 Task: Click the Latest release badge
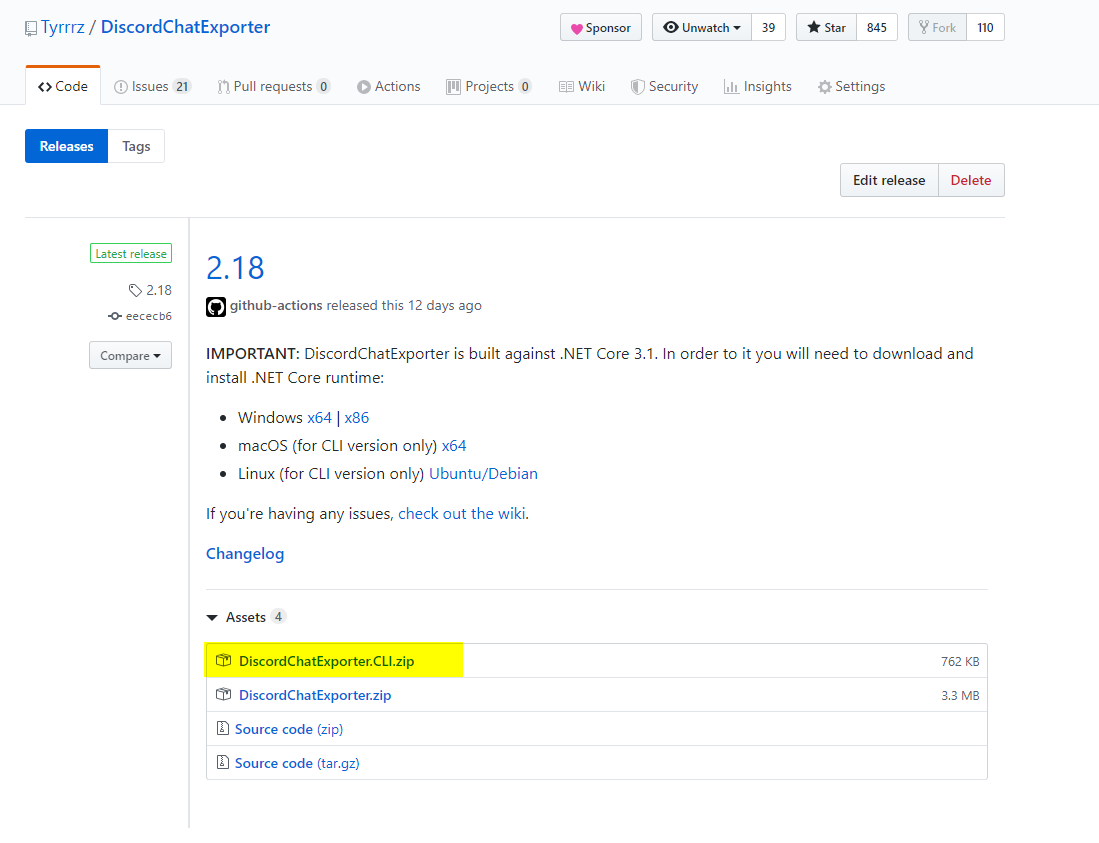coord(131,253)
